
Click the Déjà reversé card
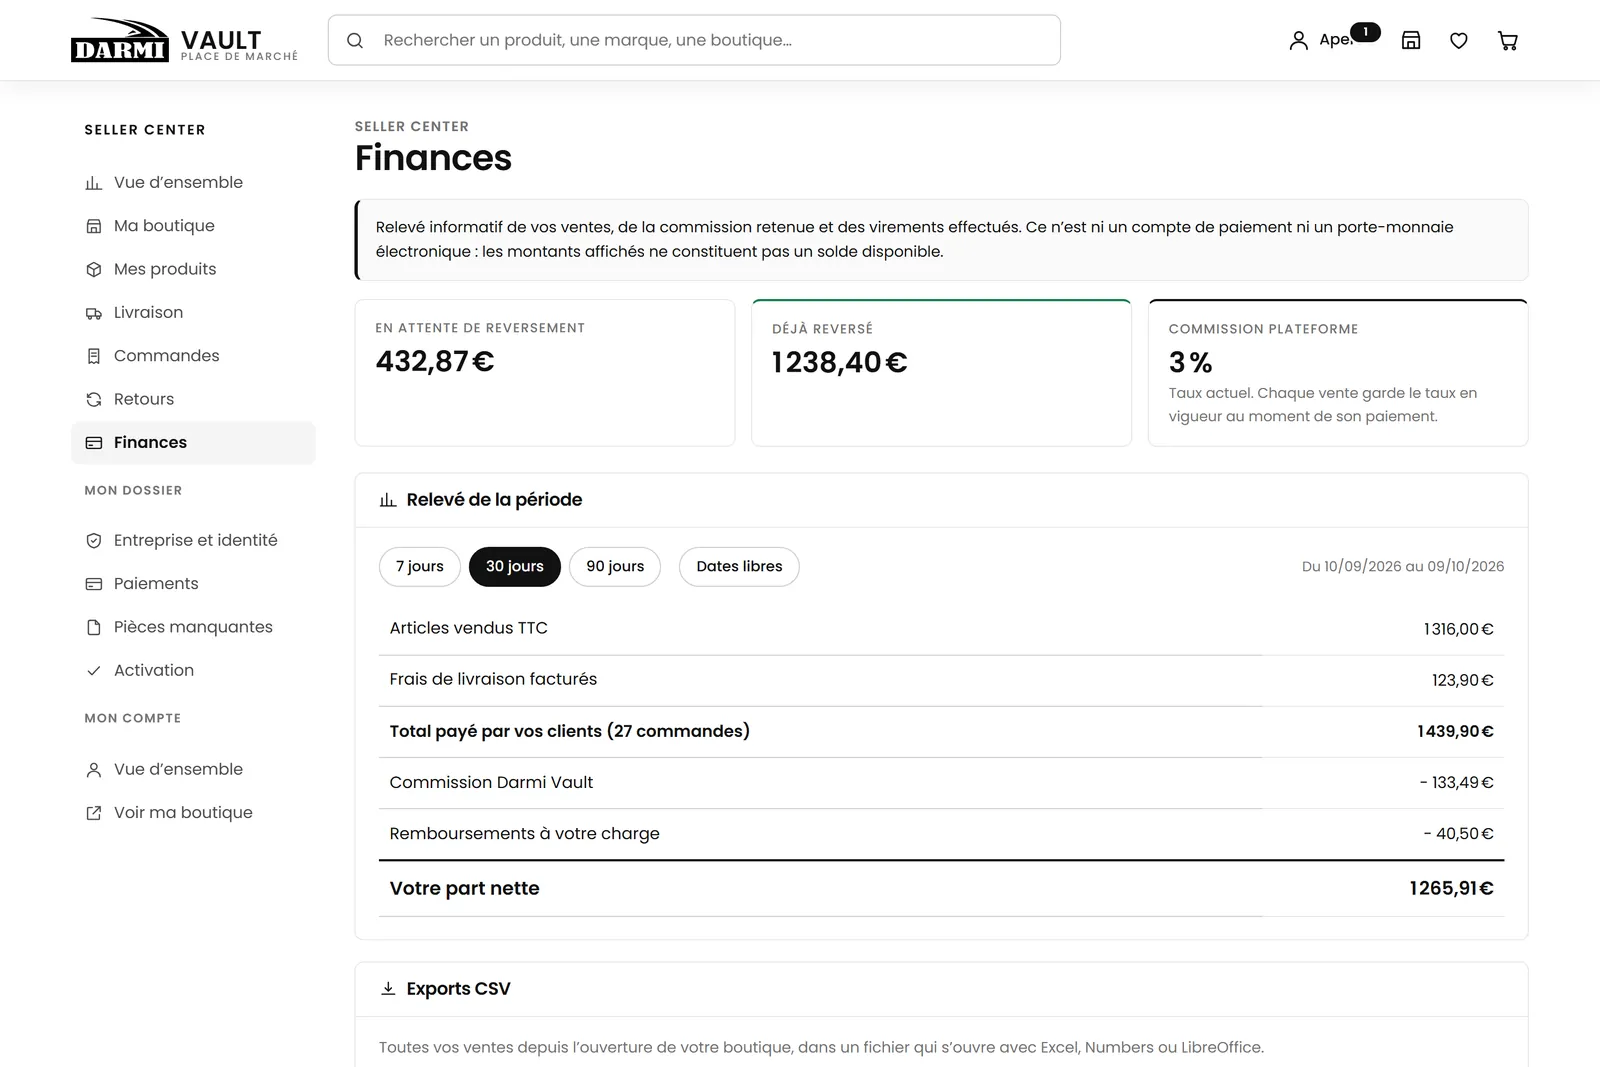pos(941,373)
